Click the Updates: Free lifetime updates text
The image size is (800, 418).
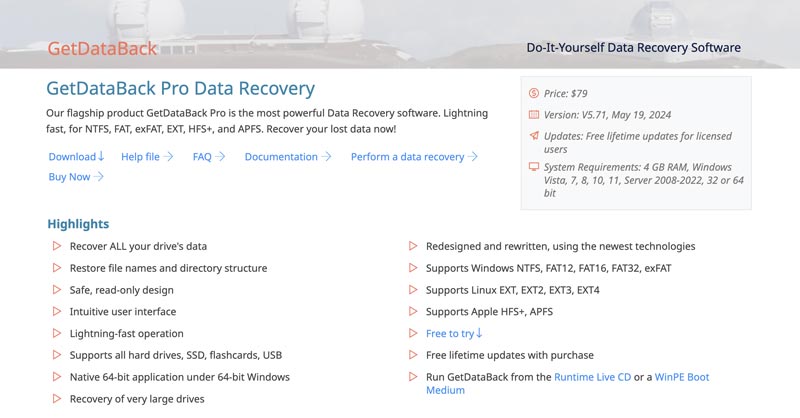(638, 142)
